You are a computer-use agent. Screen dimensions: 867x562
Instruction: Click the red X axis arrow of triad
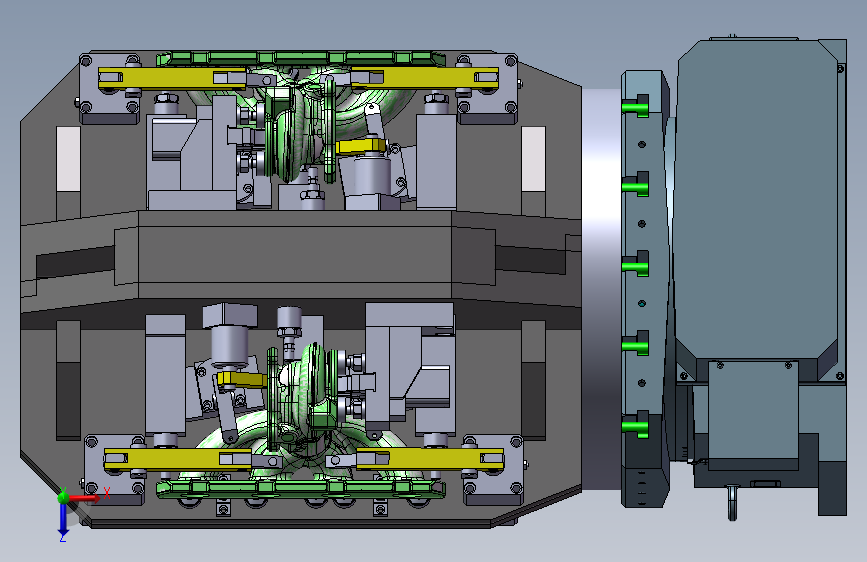coord(86,498)
